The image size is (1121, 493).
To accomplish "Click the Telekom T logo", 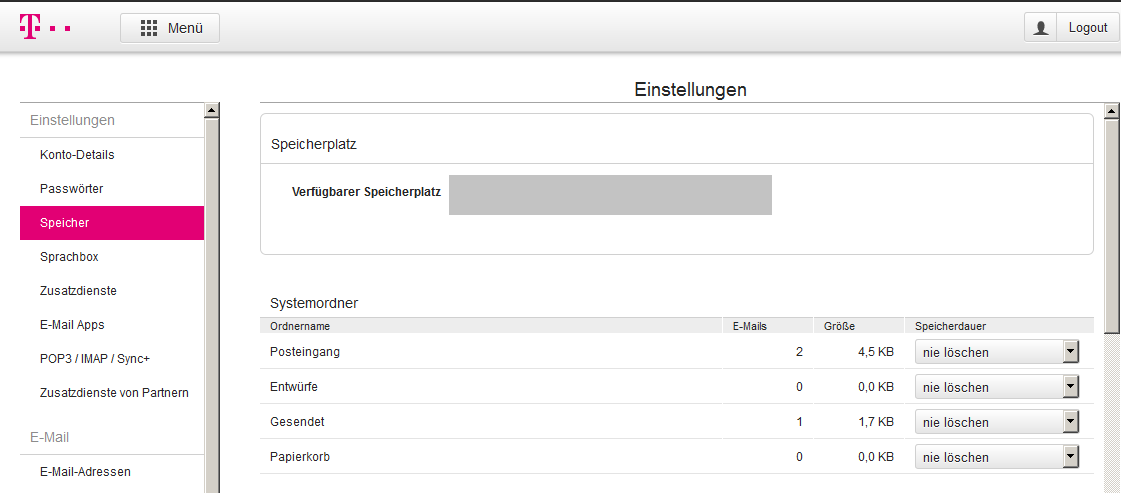I will [x=30, y=27].
